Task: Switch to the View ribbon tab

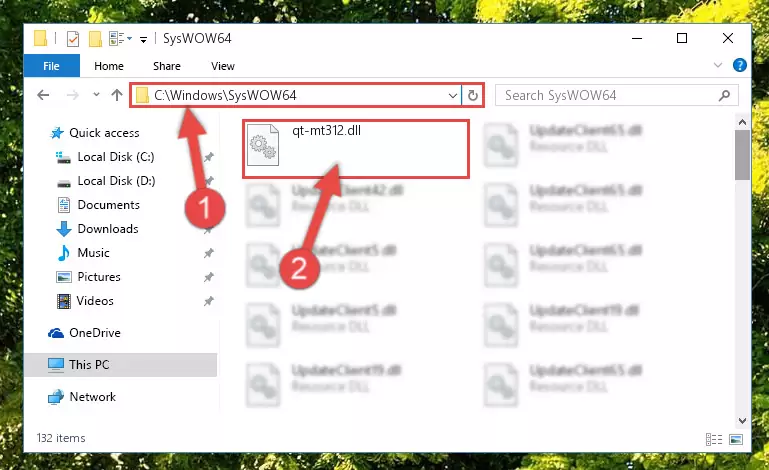Action: [223, 66]
